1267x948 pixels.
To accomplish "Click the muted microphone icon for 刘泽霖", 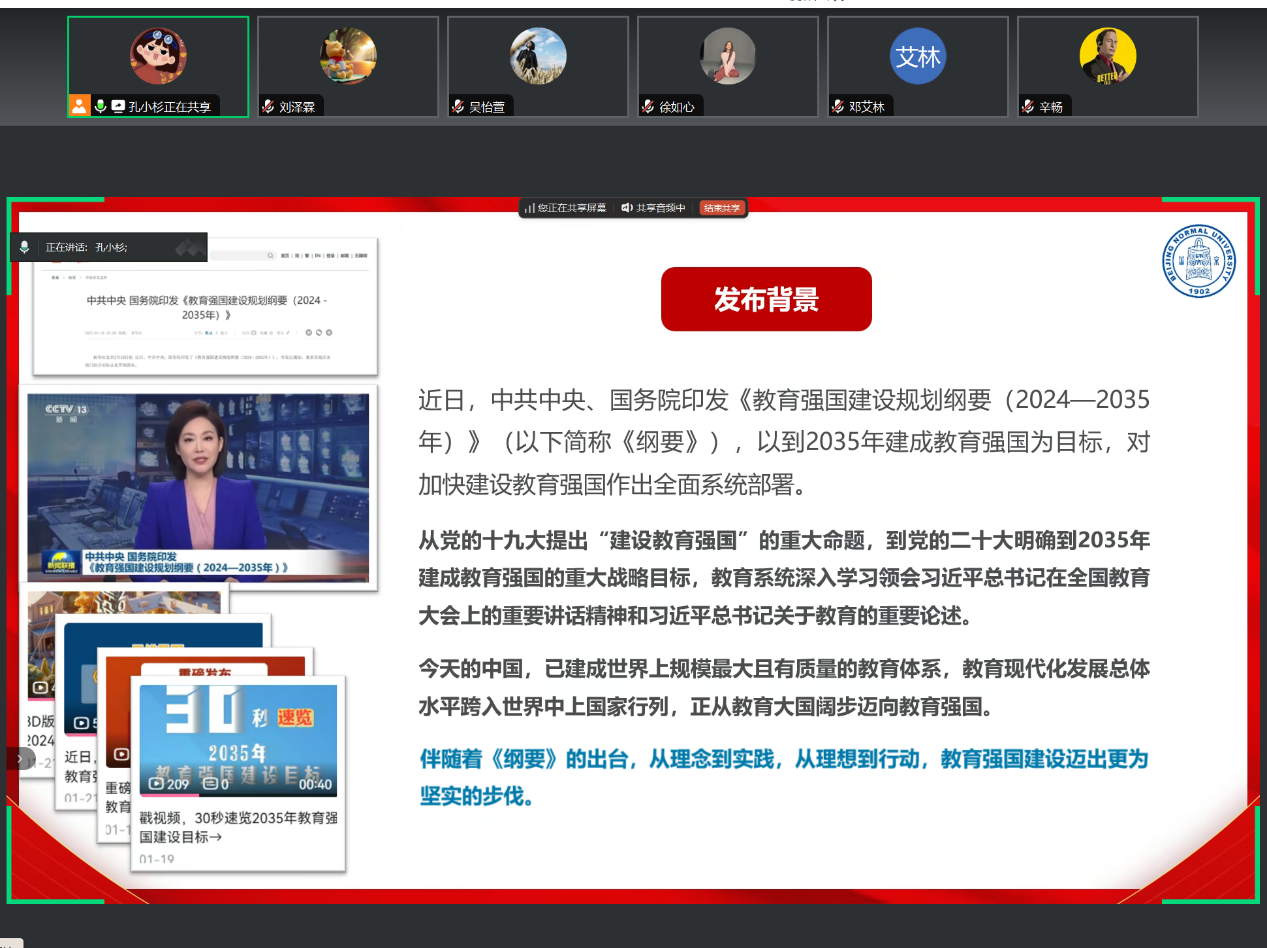I will [x=268, y=106].
